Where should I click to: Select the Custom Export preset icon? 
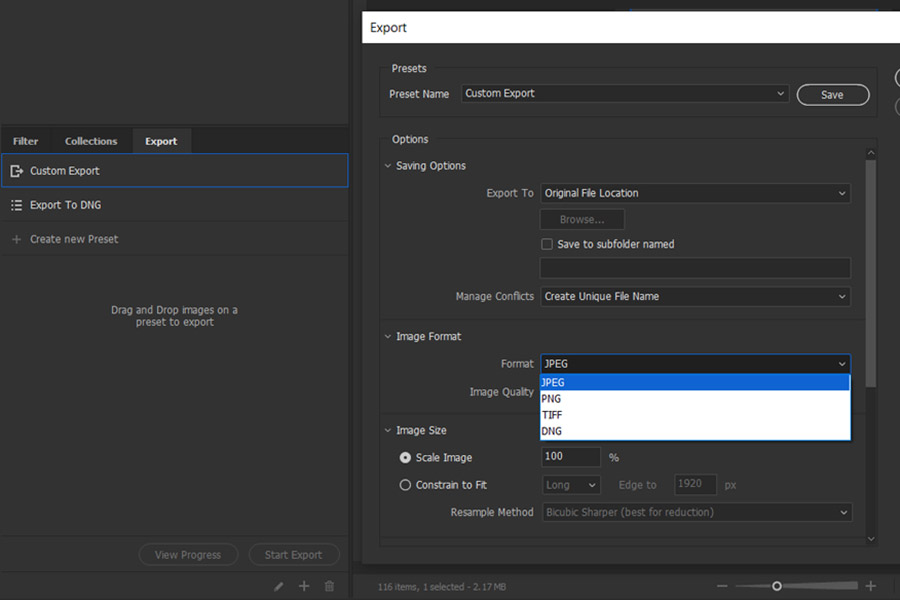pyautogui.click(x=16, y=170)
